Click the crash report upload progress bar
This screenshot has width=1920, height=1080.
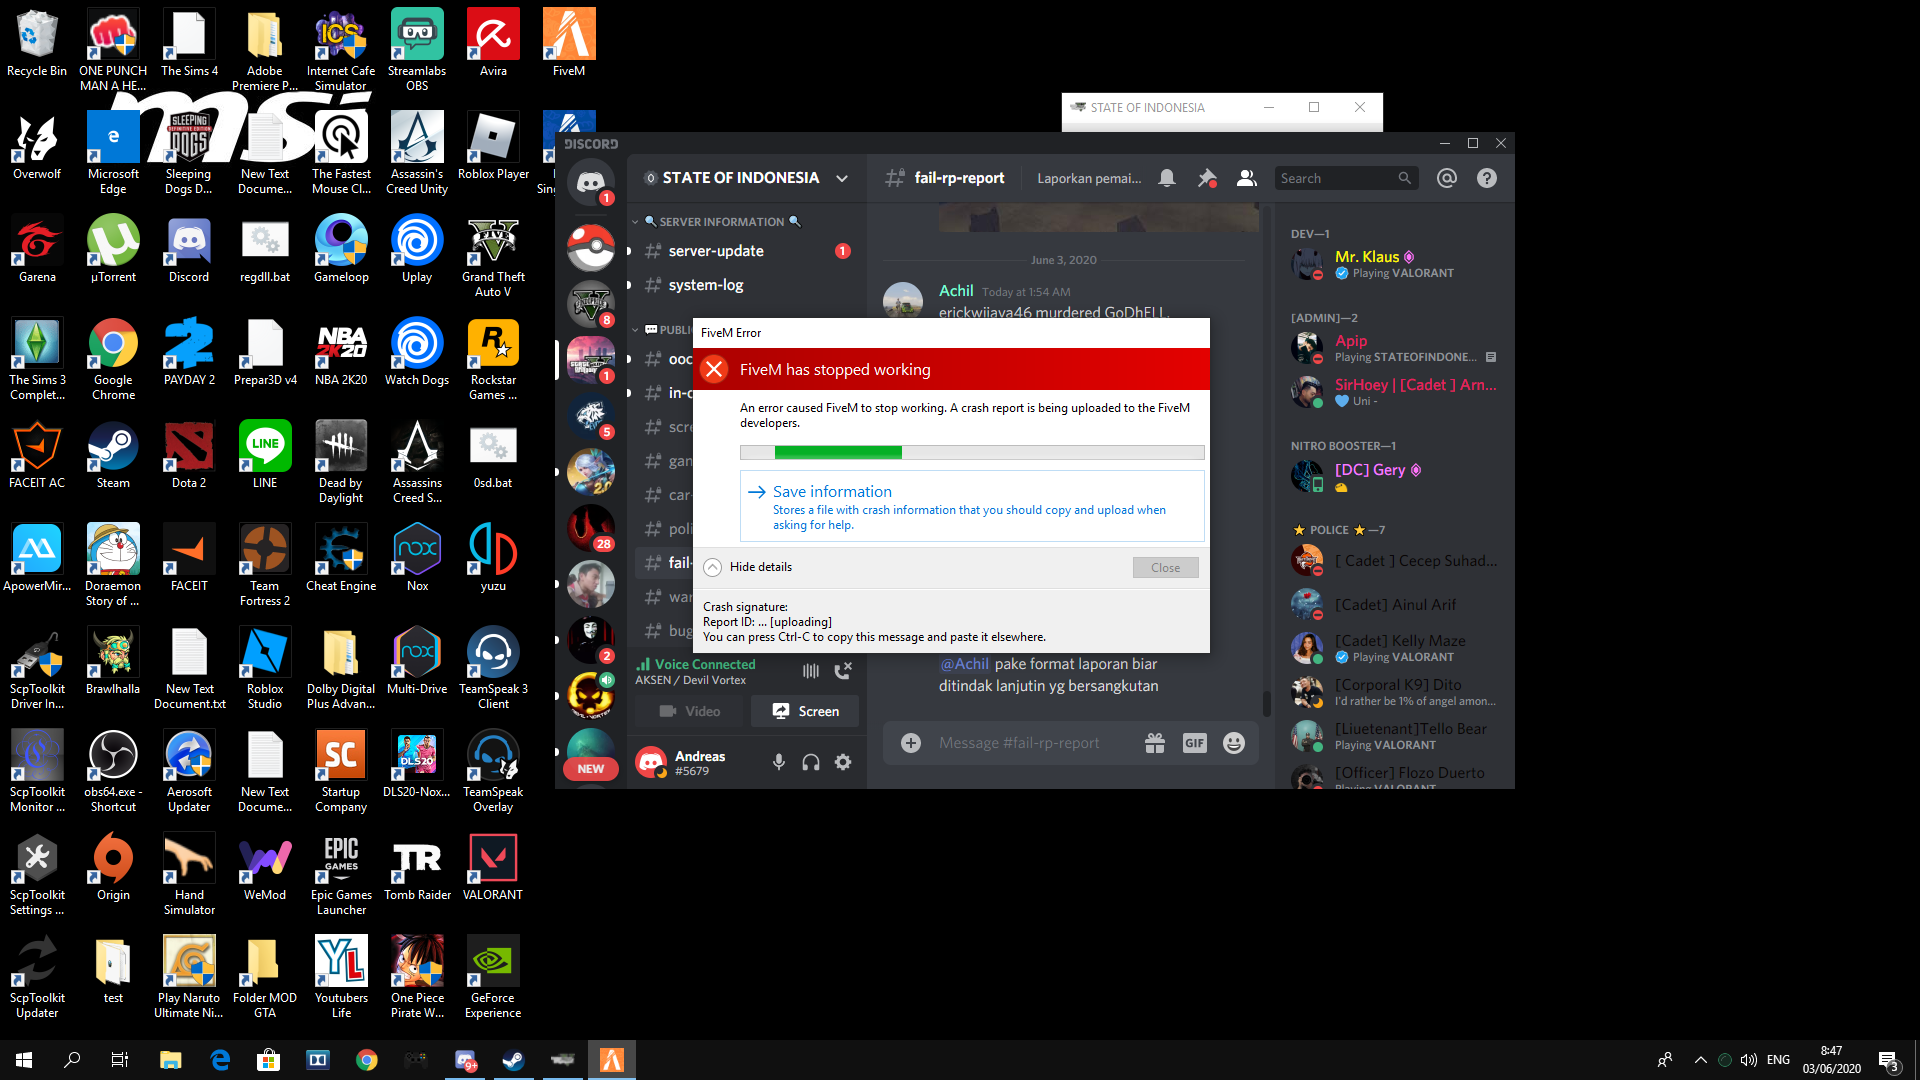click(972, 453)
